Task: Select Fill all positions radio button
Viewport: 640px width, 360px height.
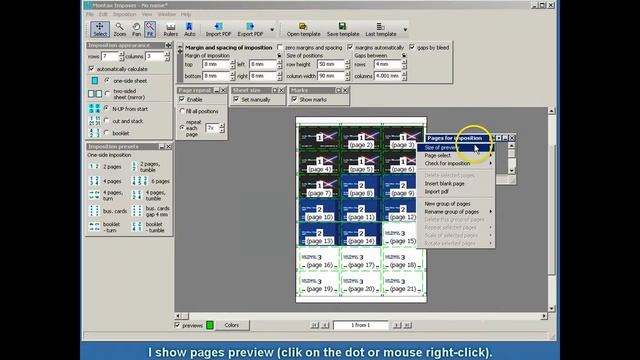Action: [x=182, y=111]
